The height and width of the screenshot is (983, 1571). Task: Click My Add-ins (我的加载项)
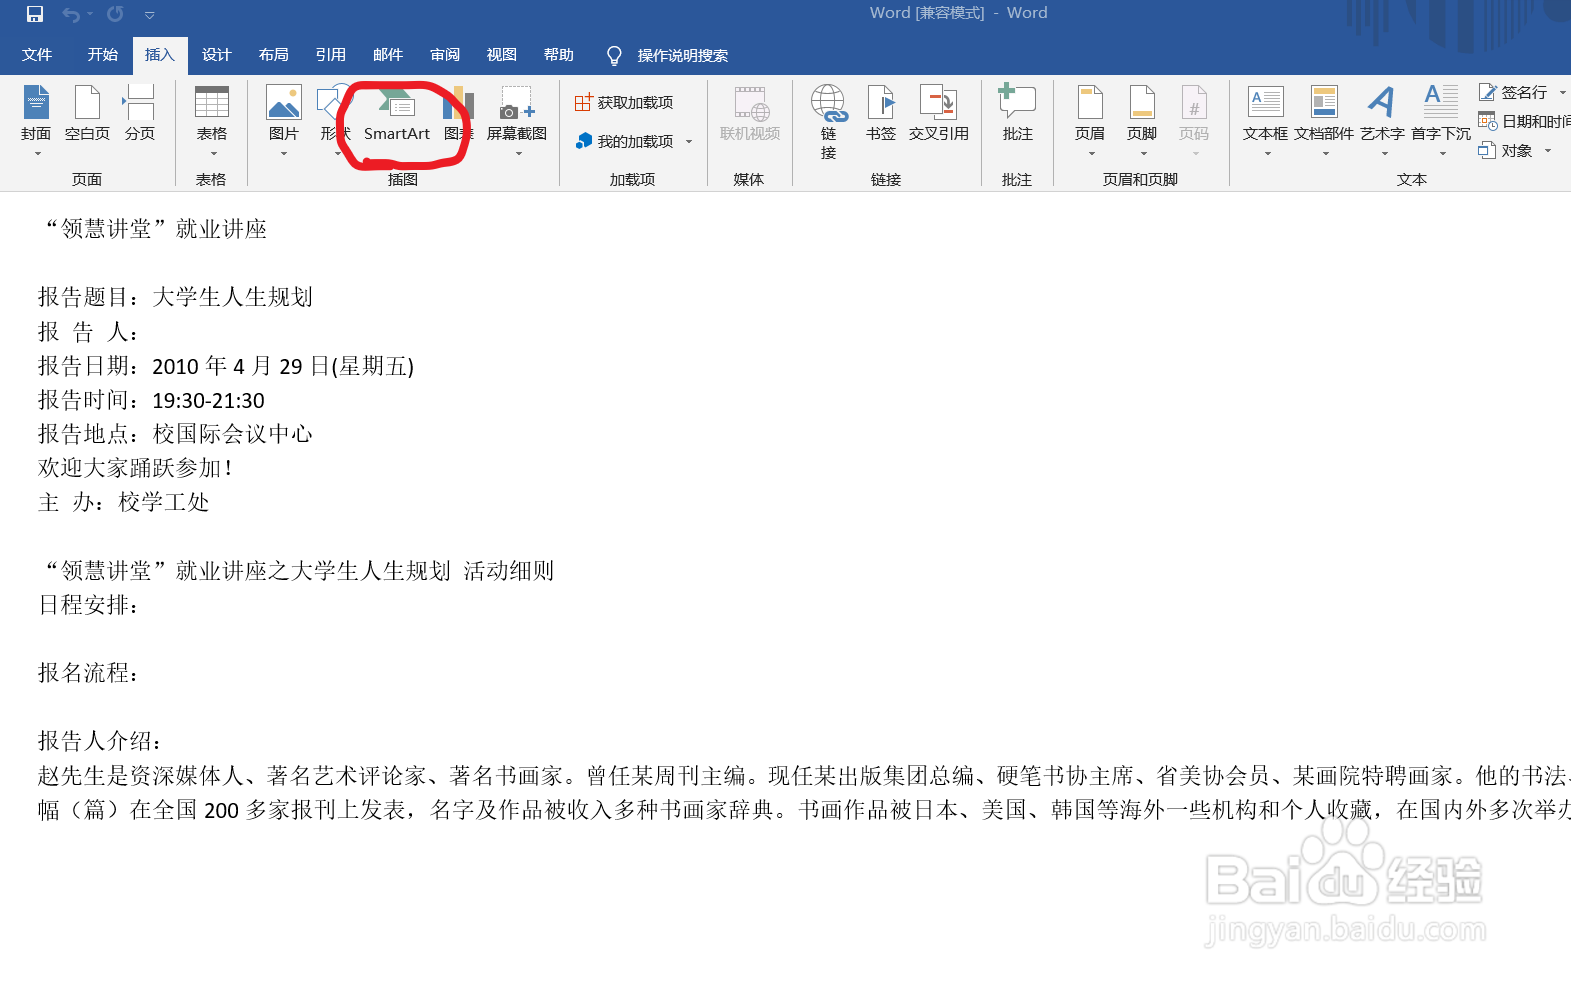(624, 142)
